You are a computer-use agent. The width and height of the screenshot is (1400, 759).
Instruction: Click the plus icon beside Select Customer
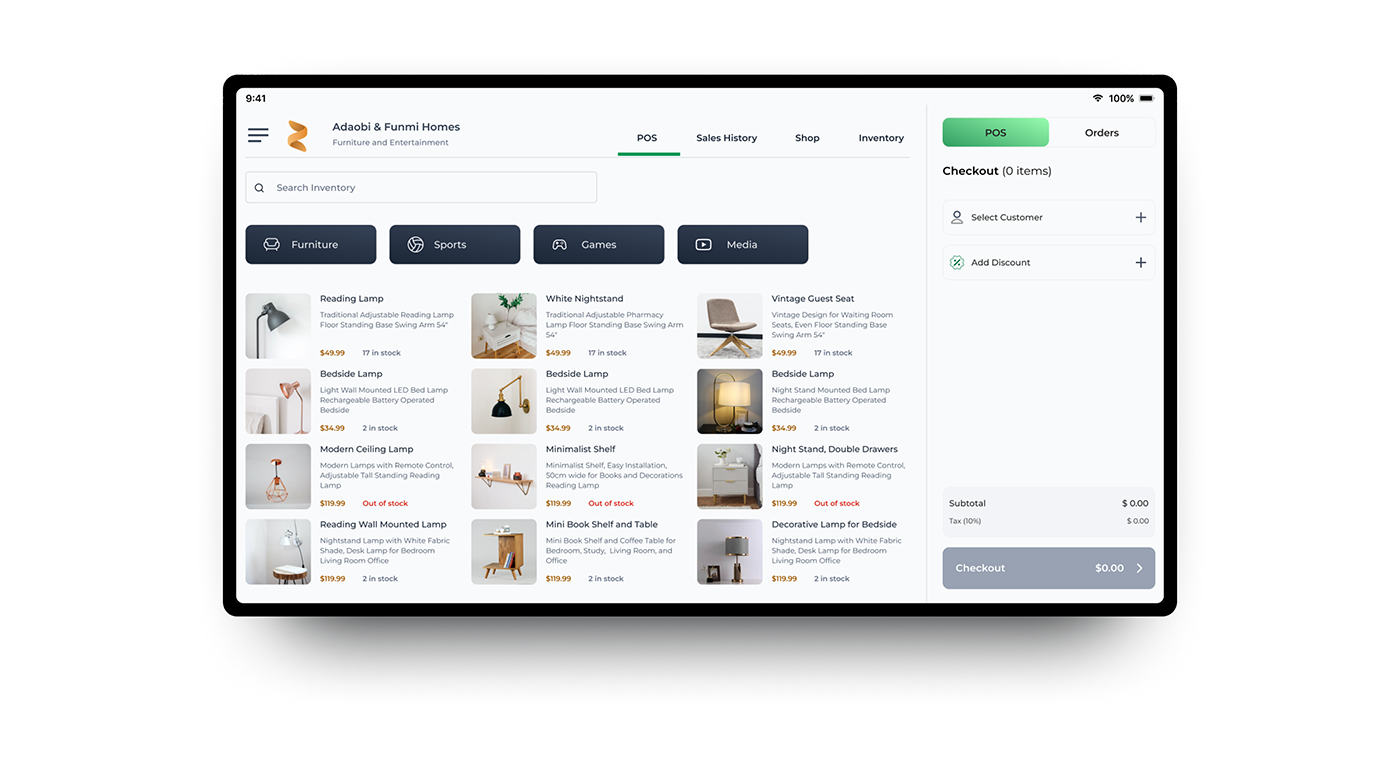tap(1140, 217)
